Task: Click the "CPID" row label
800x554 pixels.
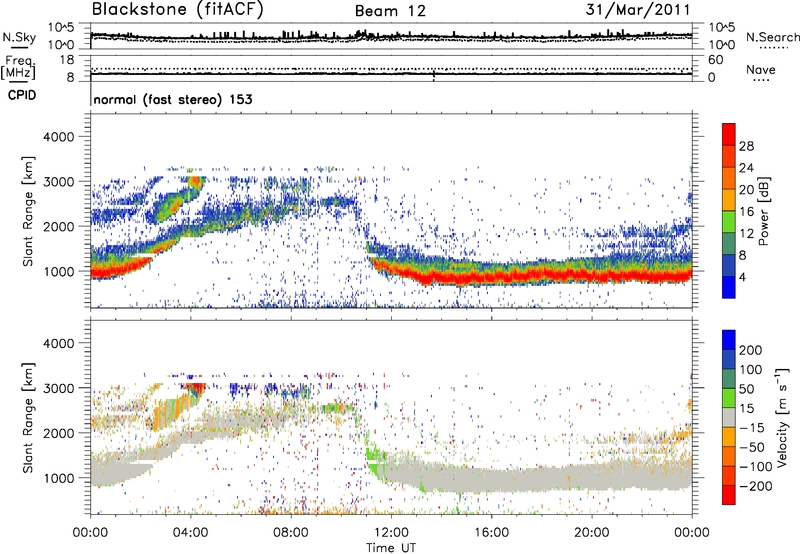Action: click(22, 95)
